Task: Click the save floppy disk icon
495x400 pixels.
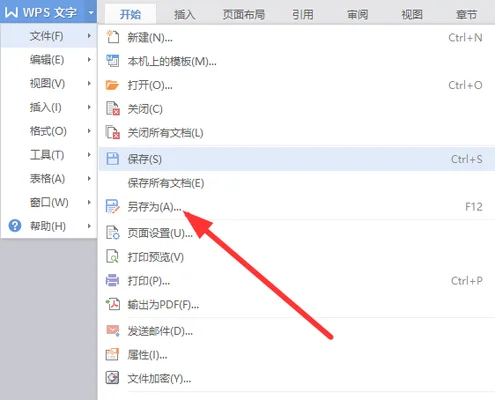Action: [112, 159]
